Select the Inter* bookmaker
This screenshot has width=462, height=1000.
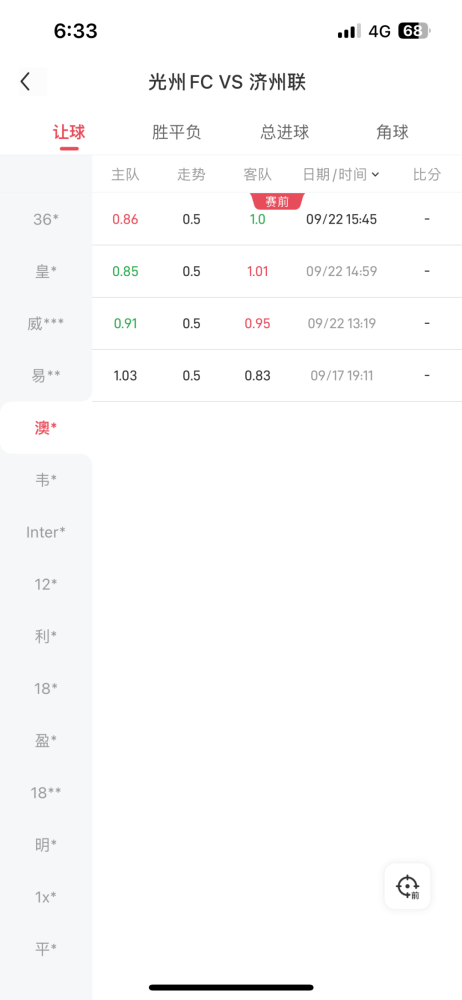click(x=46, y=532)
